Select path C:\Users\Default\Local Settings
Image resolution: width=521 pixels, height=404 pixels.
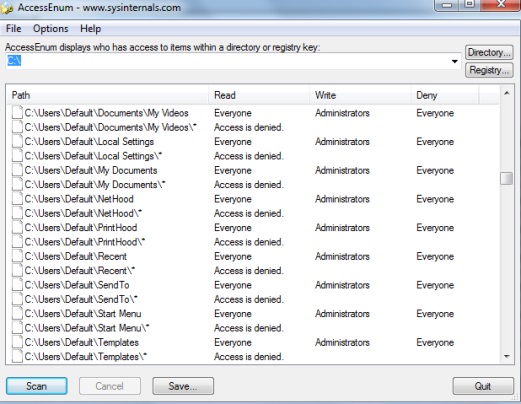click(89, 141)
